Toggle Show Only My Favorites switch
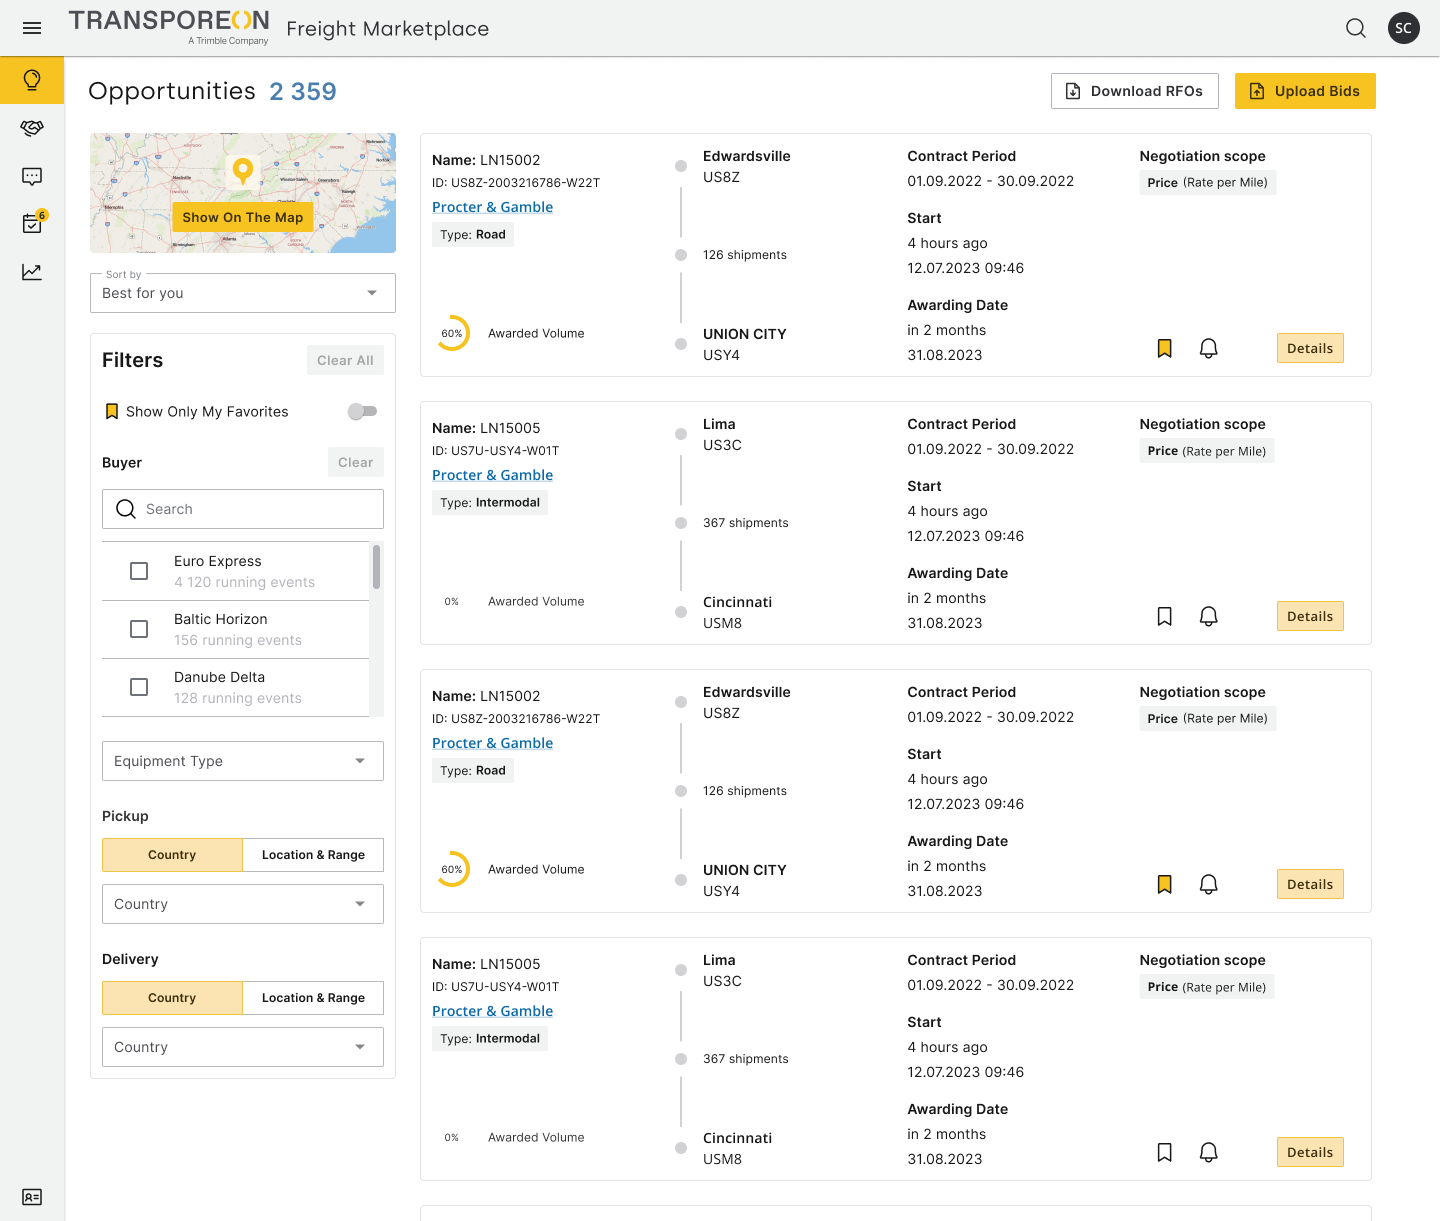This screenshot has height=1221, width=1440. [362, 411]
